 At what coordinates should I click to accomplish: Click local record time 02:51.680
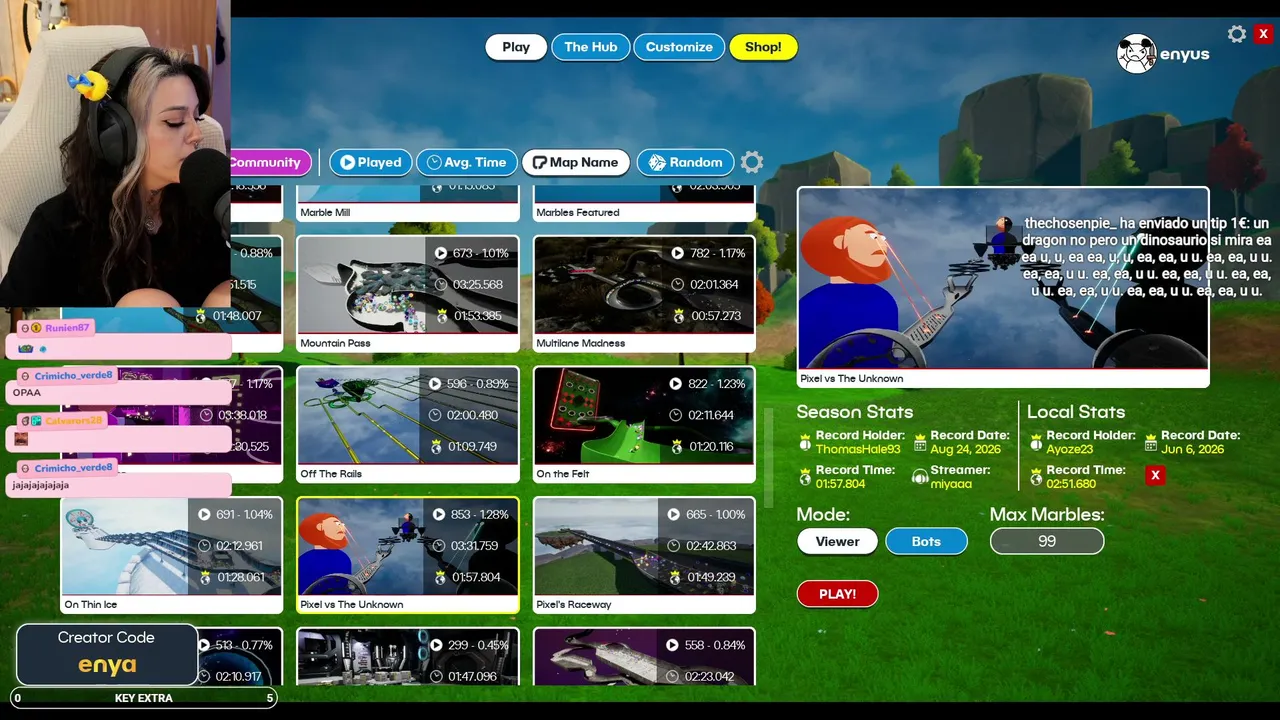pos(1071,484)
